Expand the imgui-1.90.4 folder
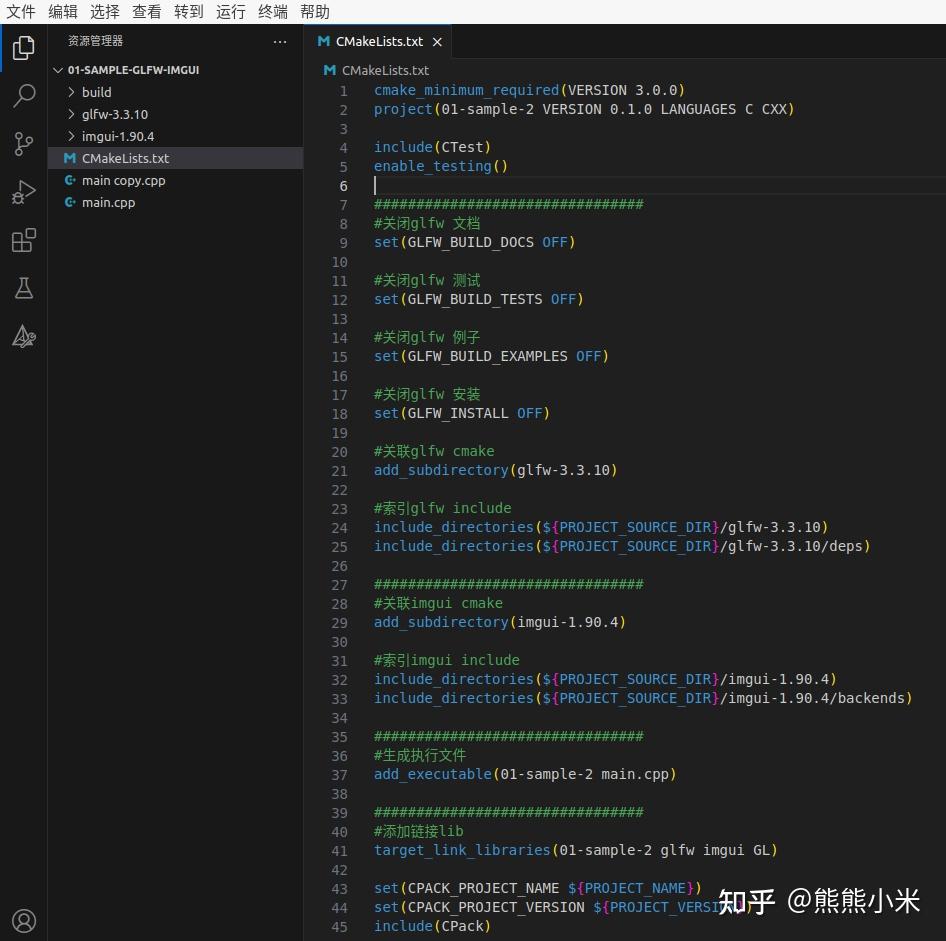The height and width of the screenshot is (941, 946). [112, 136]
